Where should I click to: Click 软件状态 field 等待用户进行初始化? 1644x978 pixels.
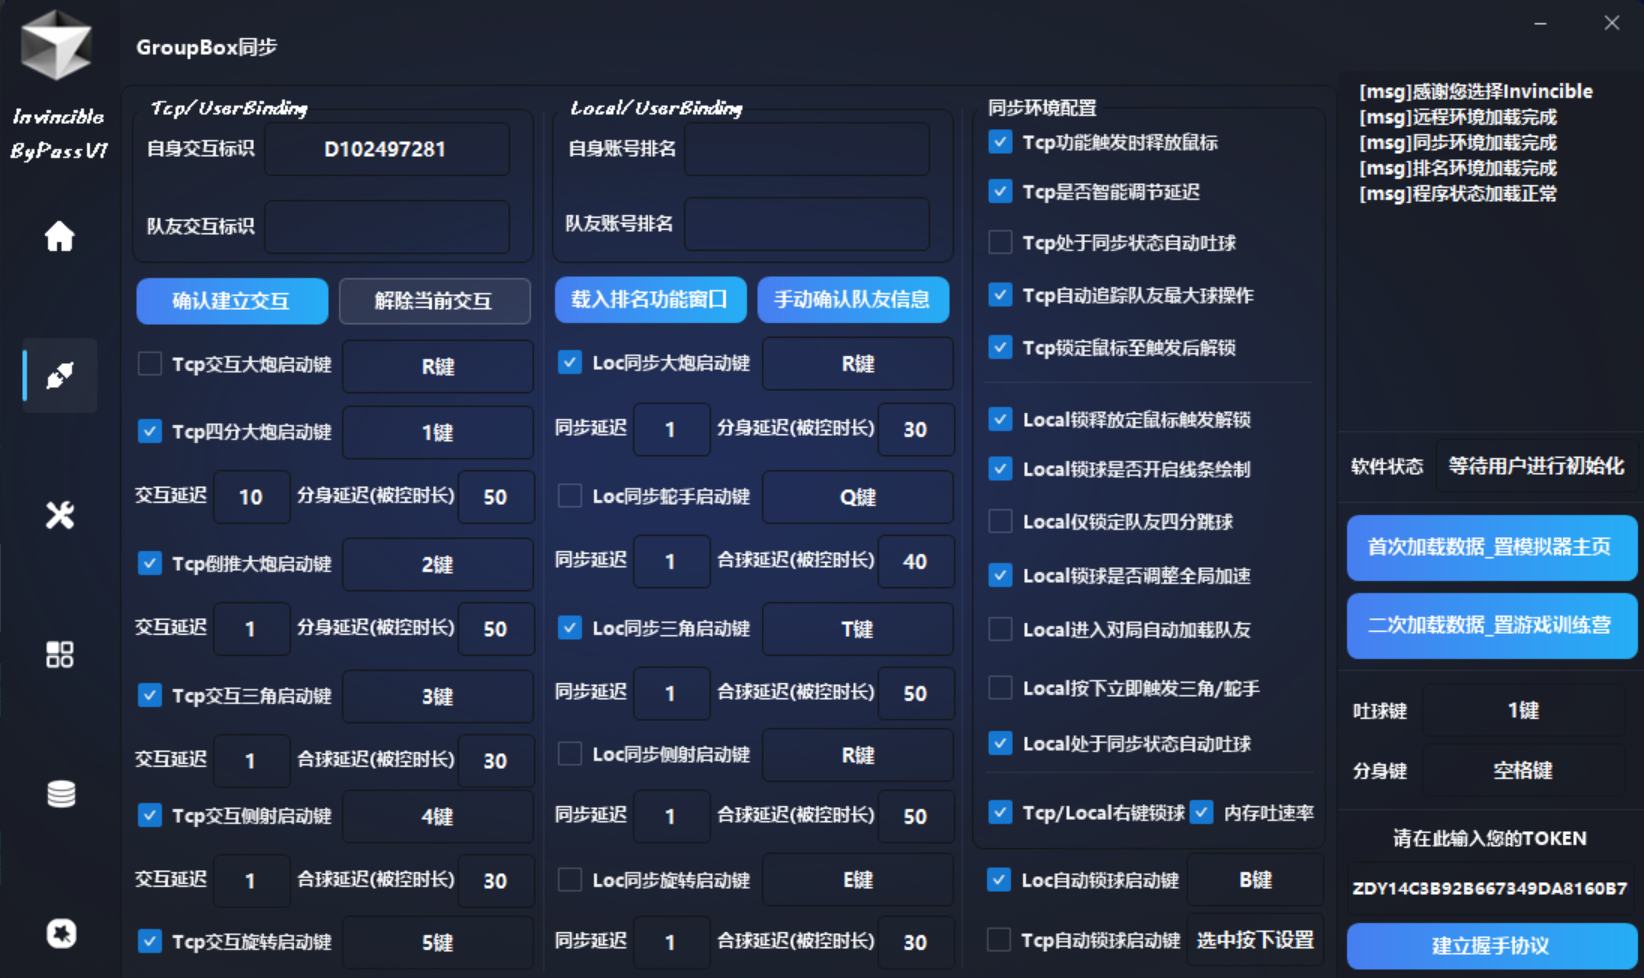(1536, 466)
